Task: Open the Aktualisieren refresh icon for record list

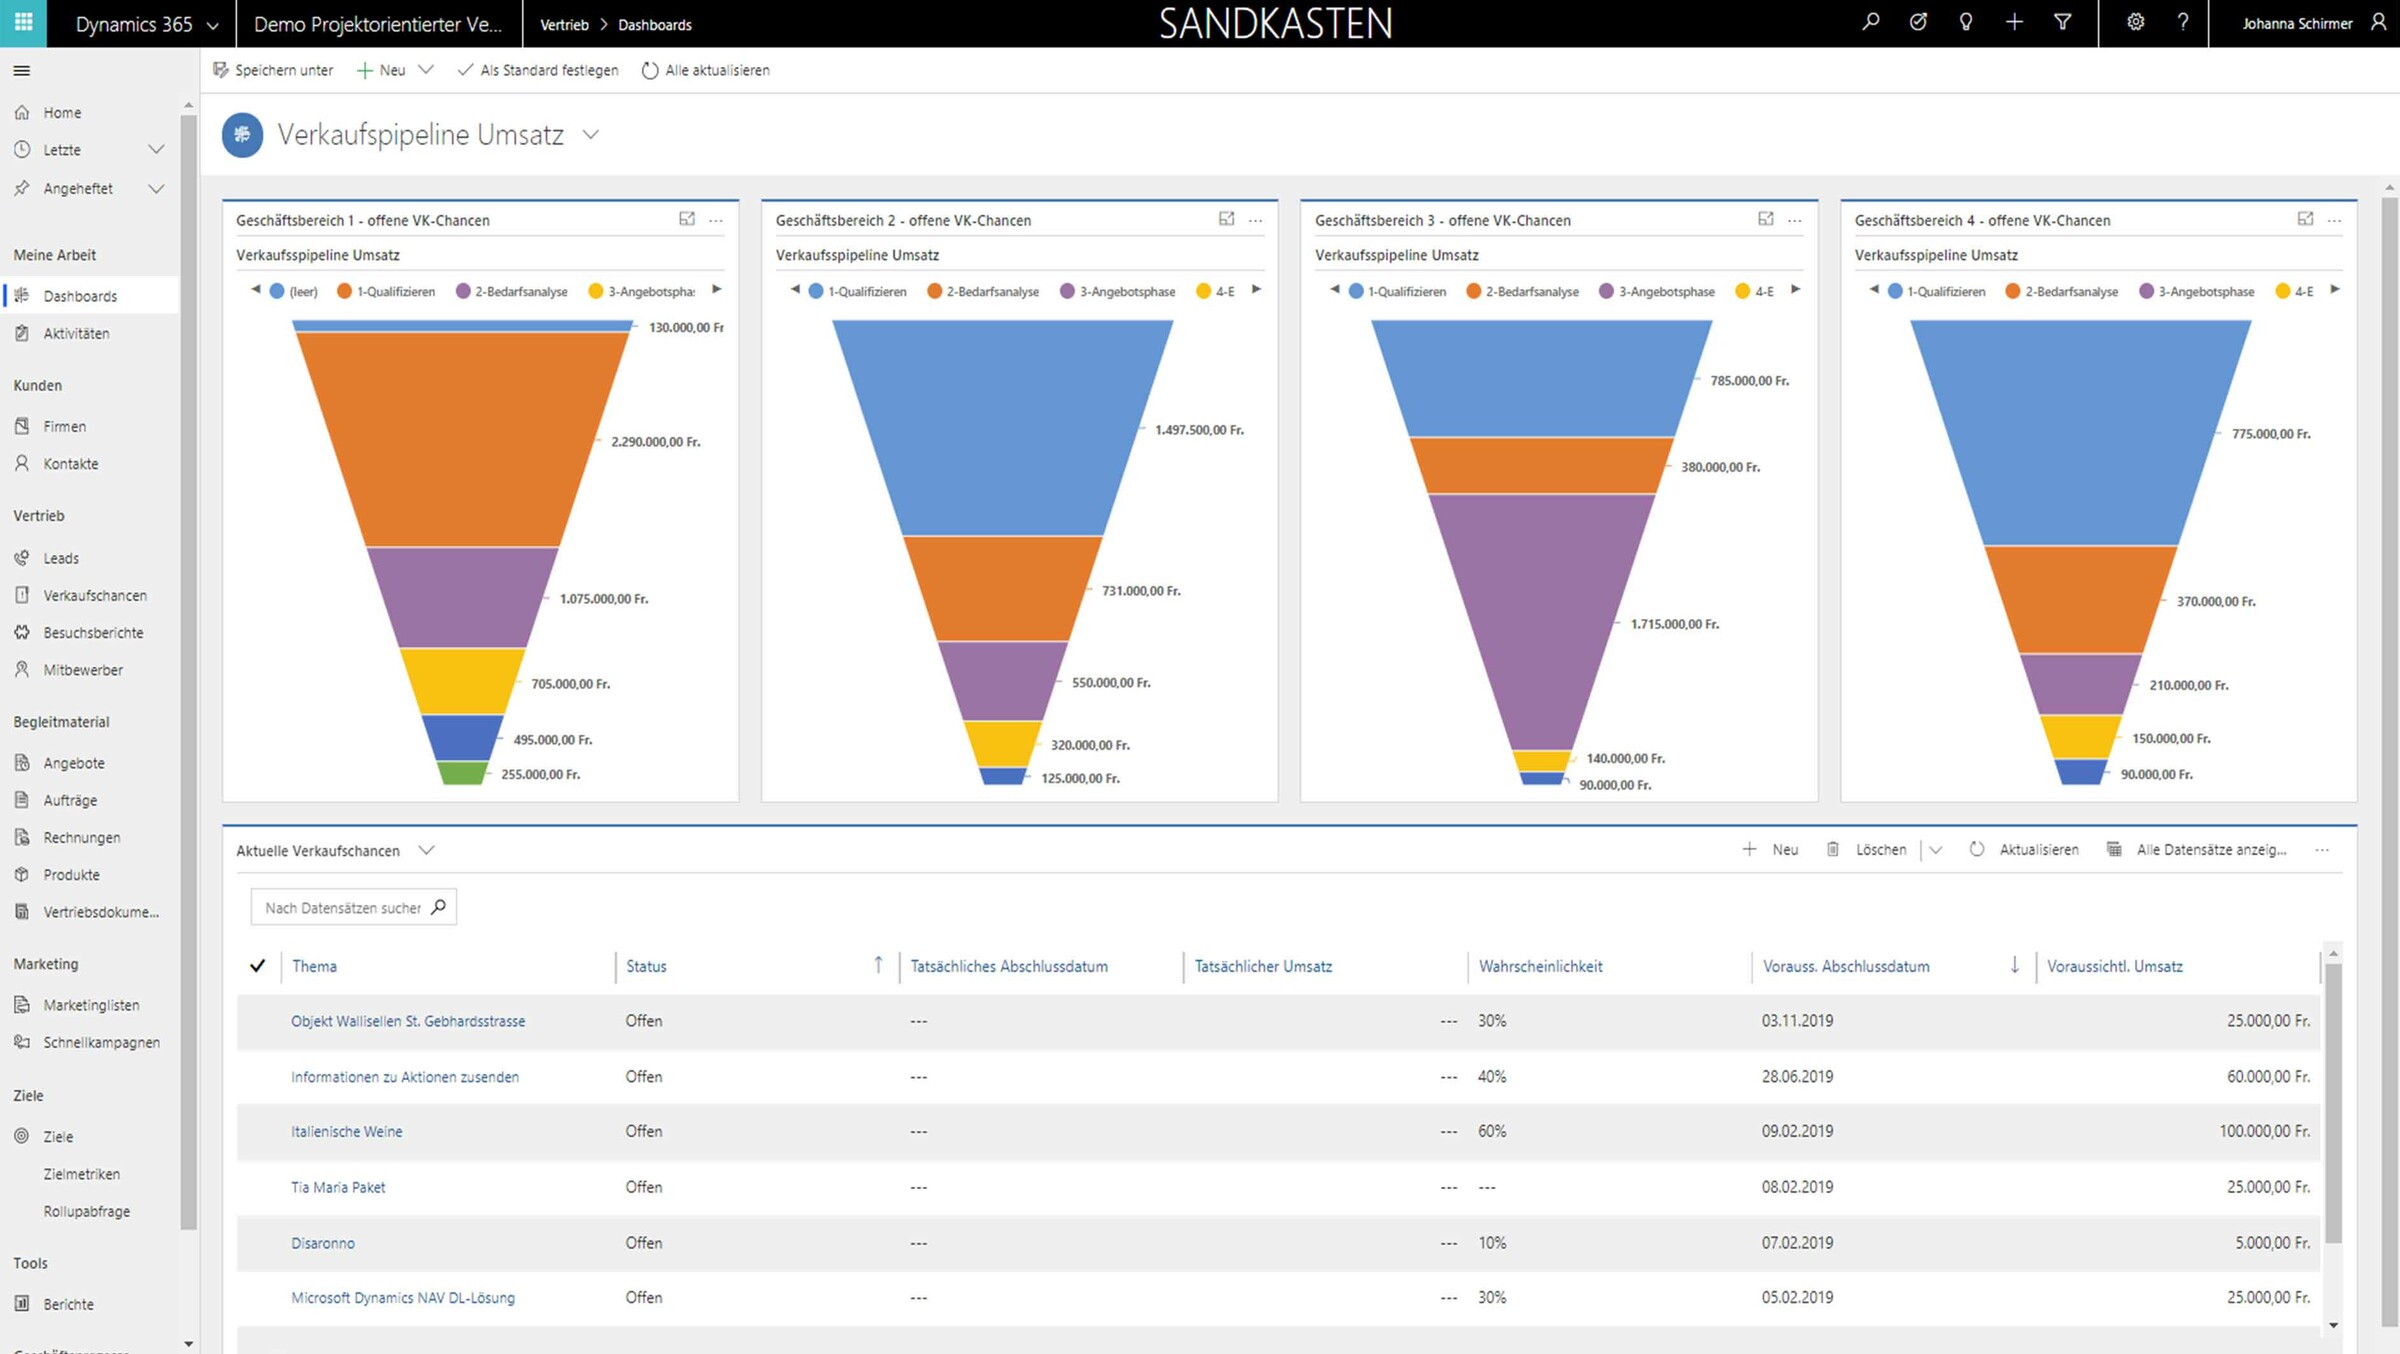Action: [1978, 849]
